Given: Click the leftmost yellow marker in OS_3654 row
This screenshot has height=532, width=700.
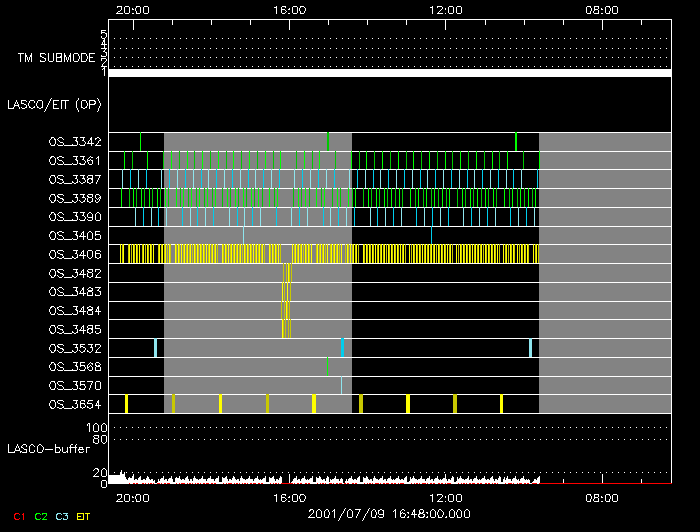Looking at the screenshot, I should [x=126, y=403].
